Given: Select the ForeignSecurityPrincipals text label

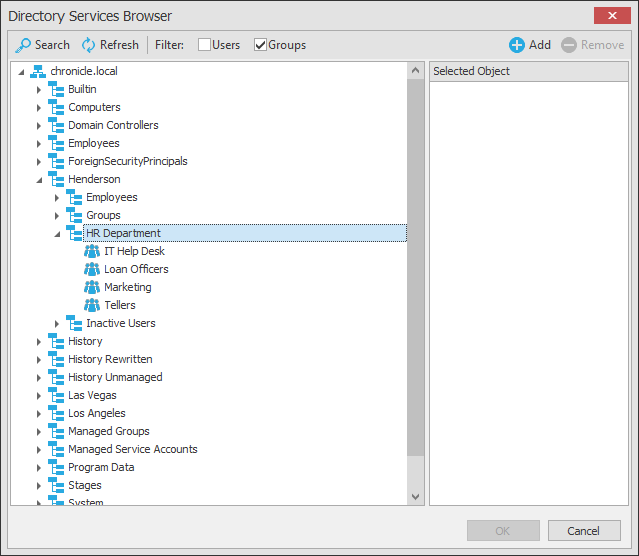Looking at the screenshot, I should tap(128, 161).
